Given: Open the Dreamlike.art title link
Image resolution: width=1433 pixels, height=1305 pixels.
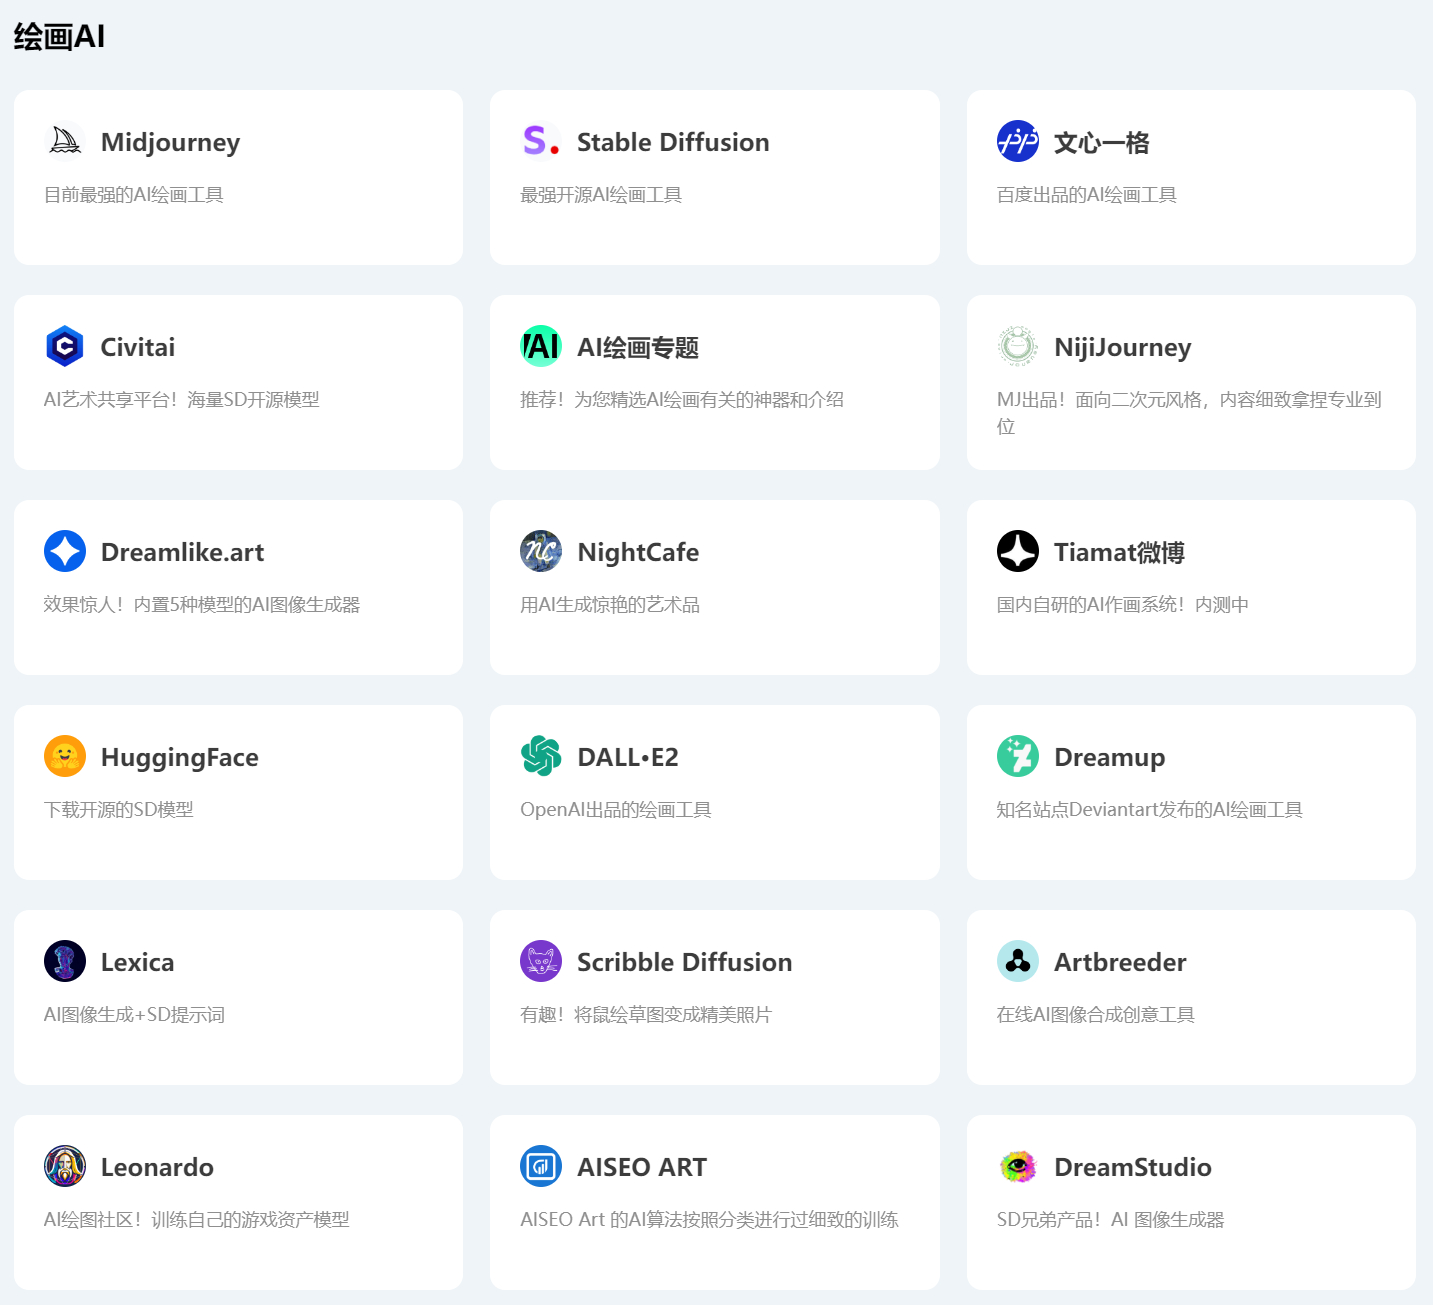Looking at the screenshot, I should 183,552.
